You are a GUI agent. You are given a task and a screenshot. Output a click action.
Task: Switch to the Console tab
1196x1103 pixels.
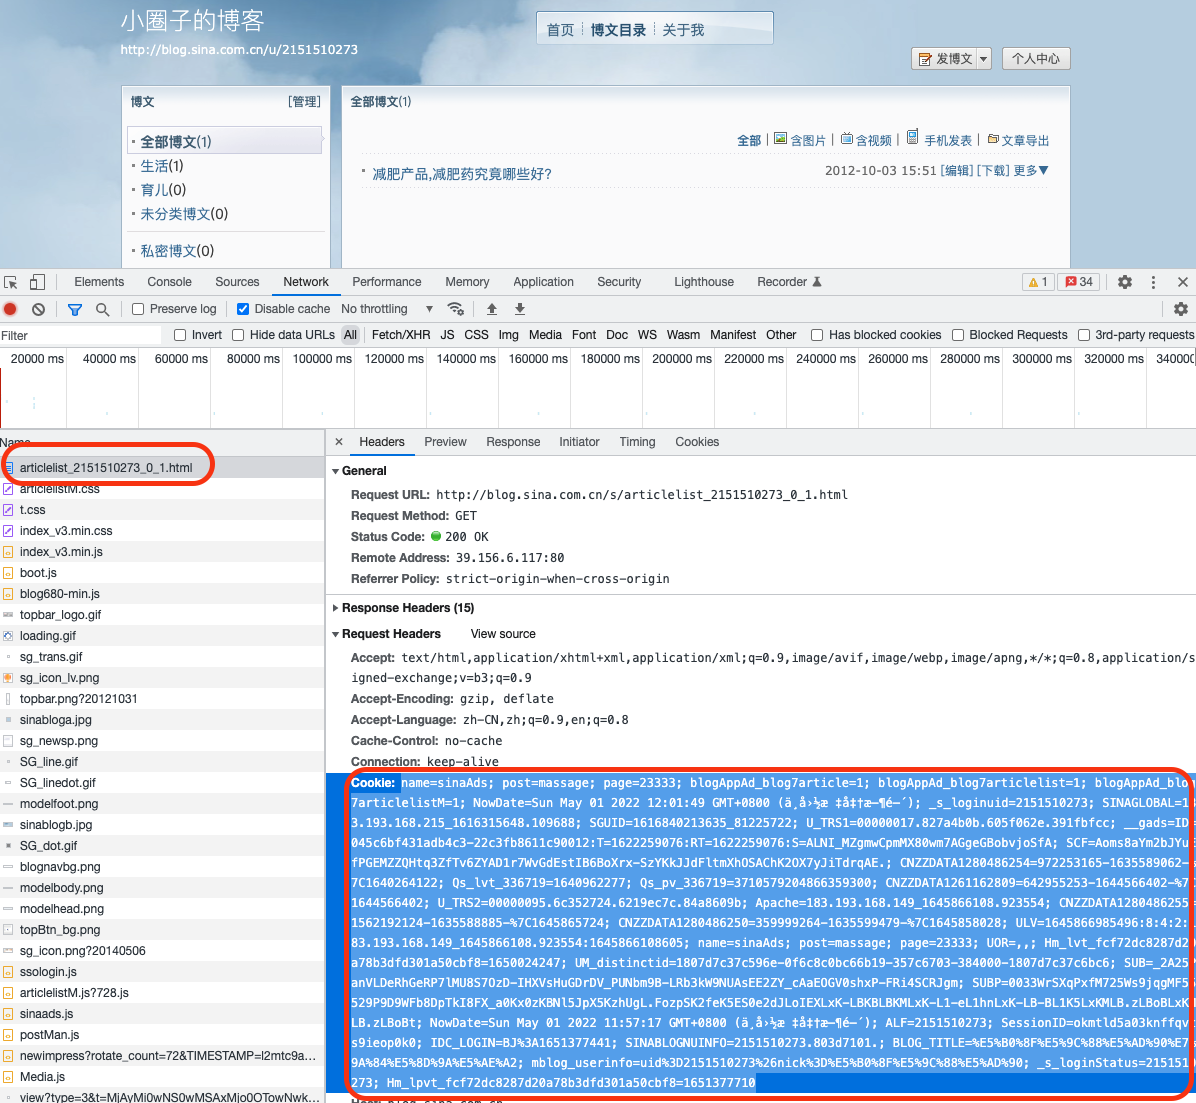tap(169, 282)
